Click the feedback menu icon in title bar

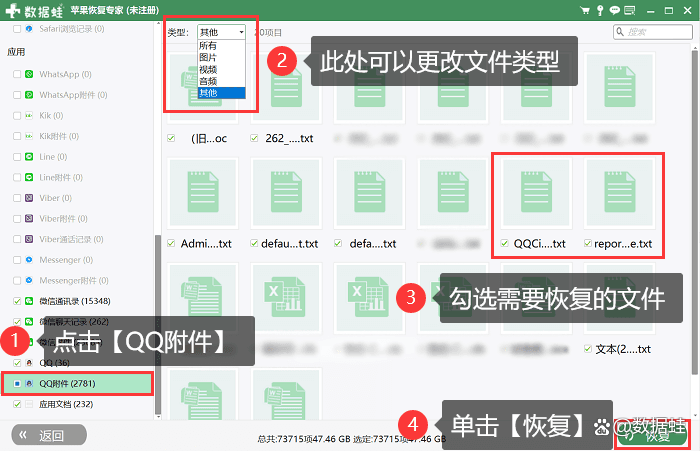point(629,10)
